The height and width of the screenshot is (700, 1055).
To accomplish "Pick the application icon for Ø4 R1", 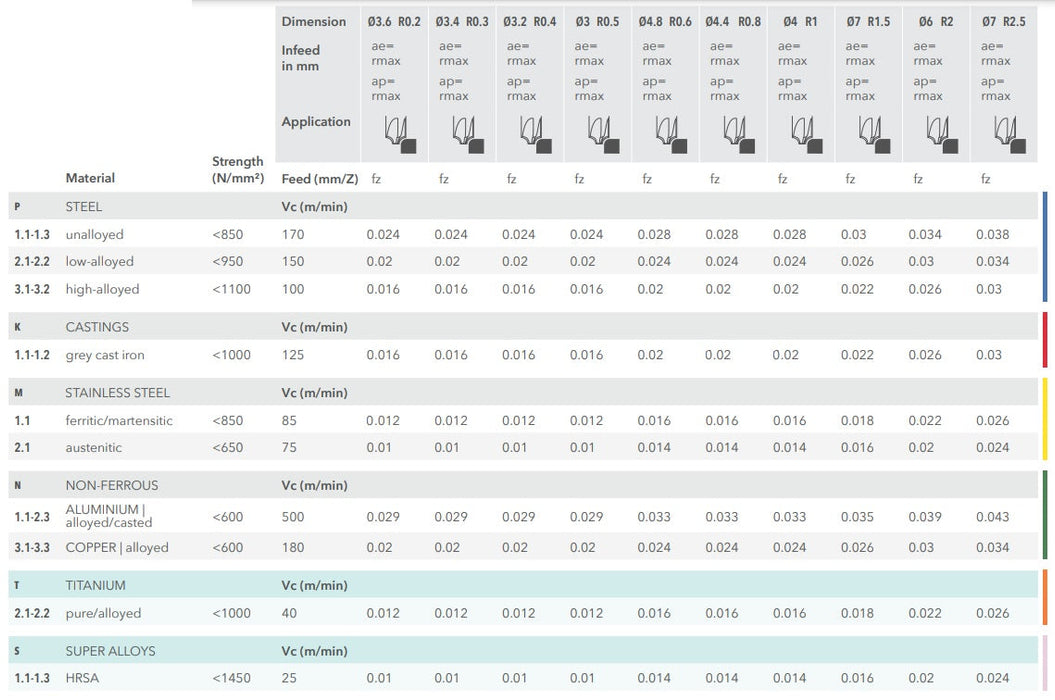I will pos(807,134).
